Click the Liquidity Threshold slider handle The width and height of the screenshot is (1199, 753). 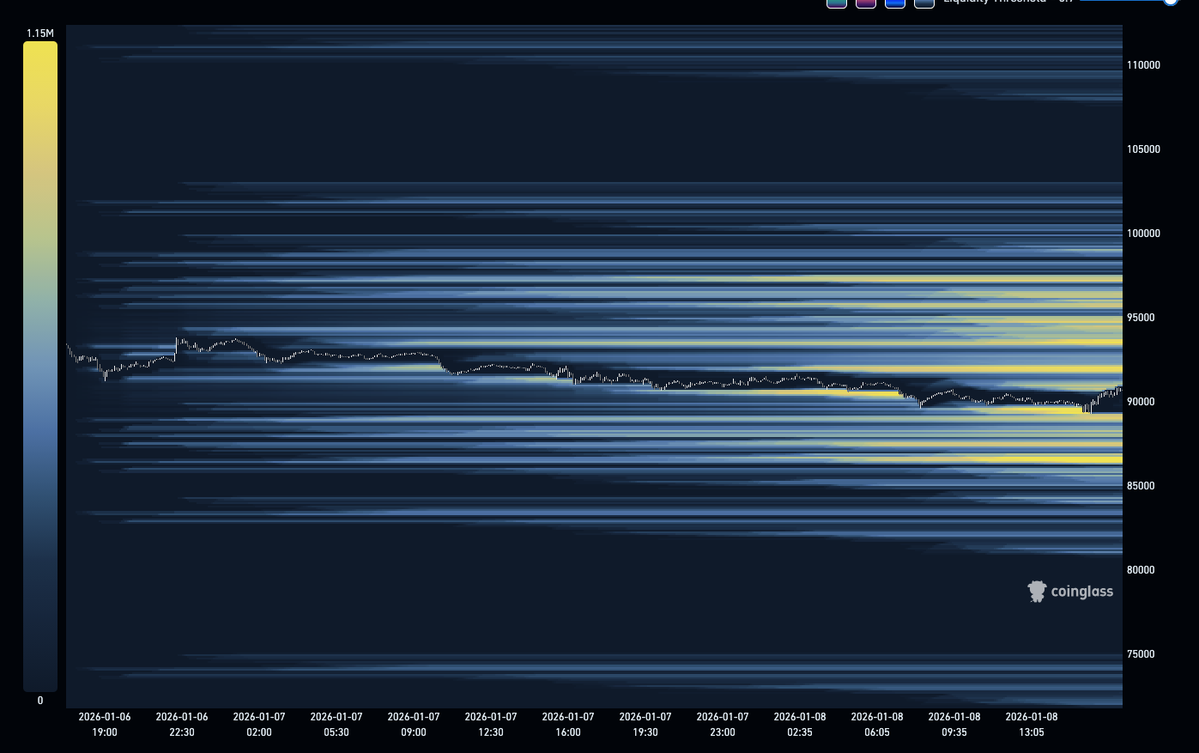(1171, 2)
